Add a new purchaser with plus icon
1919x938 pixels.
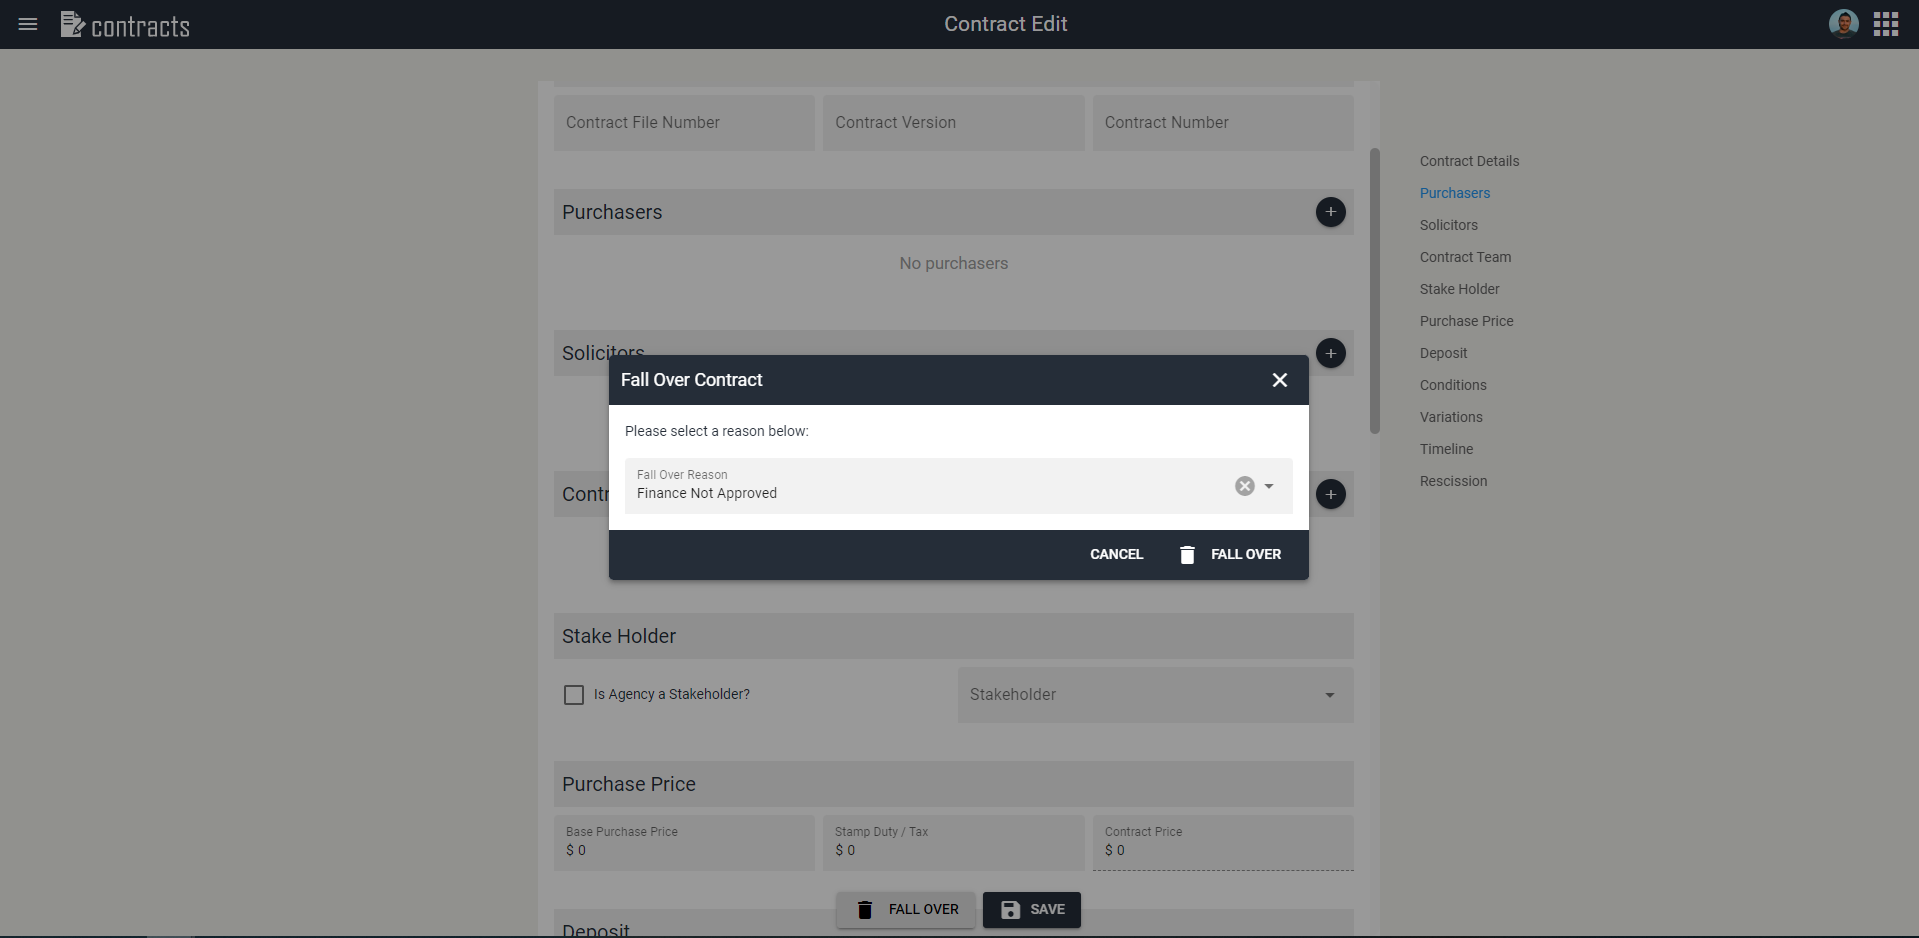(x=1330, y=212)
